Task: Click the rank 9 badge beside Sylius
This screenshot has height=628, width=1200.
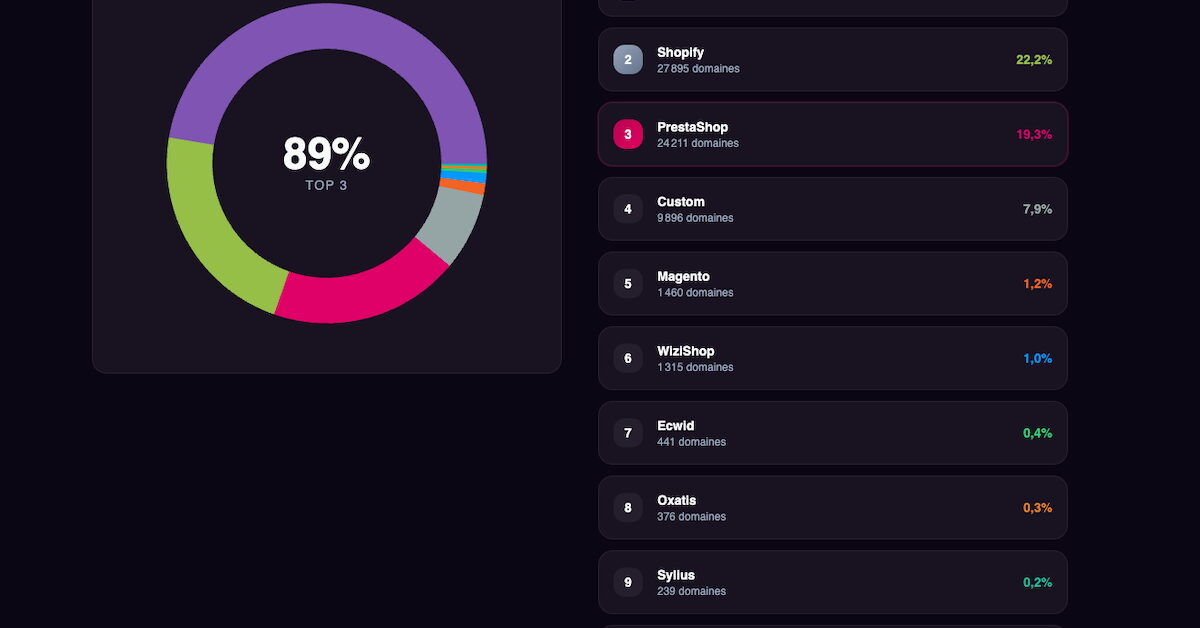Action: click(628, 582)
